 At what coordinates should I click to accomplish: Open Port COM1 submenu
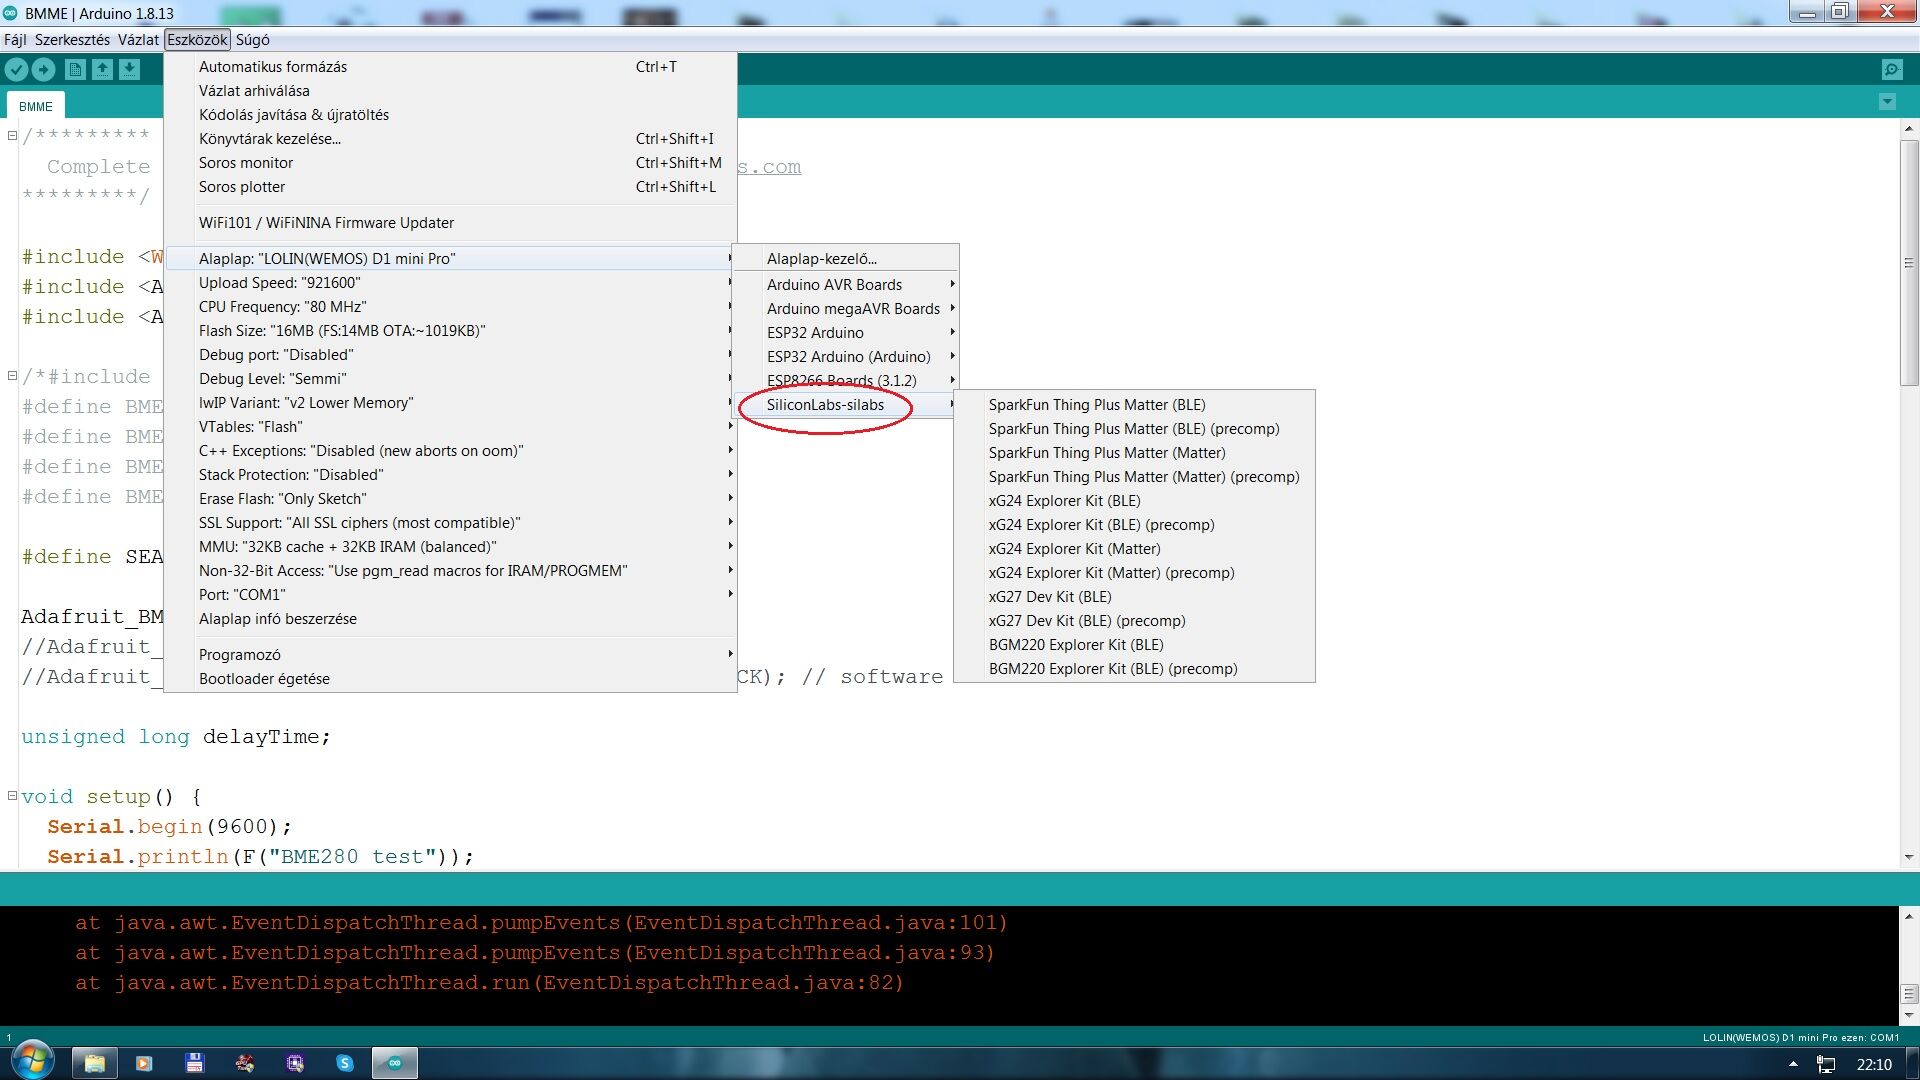[451, 594]
